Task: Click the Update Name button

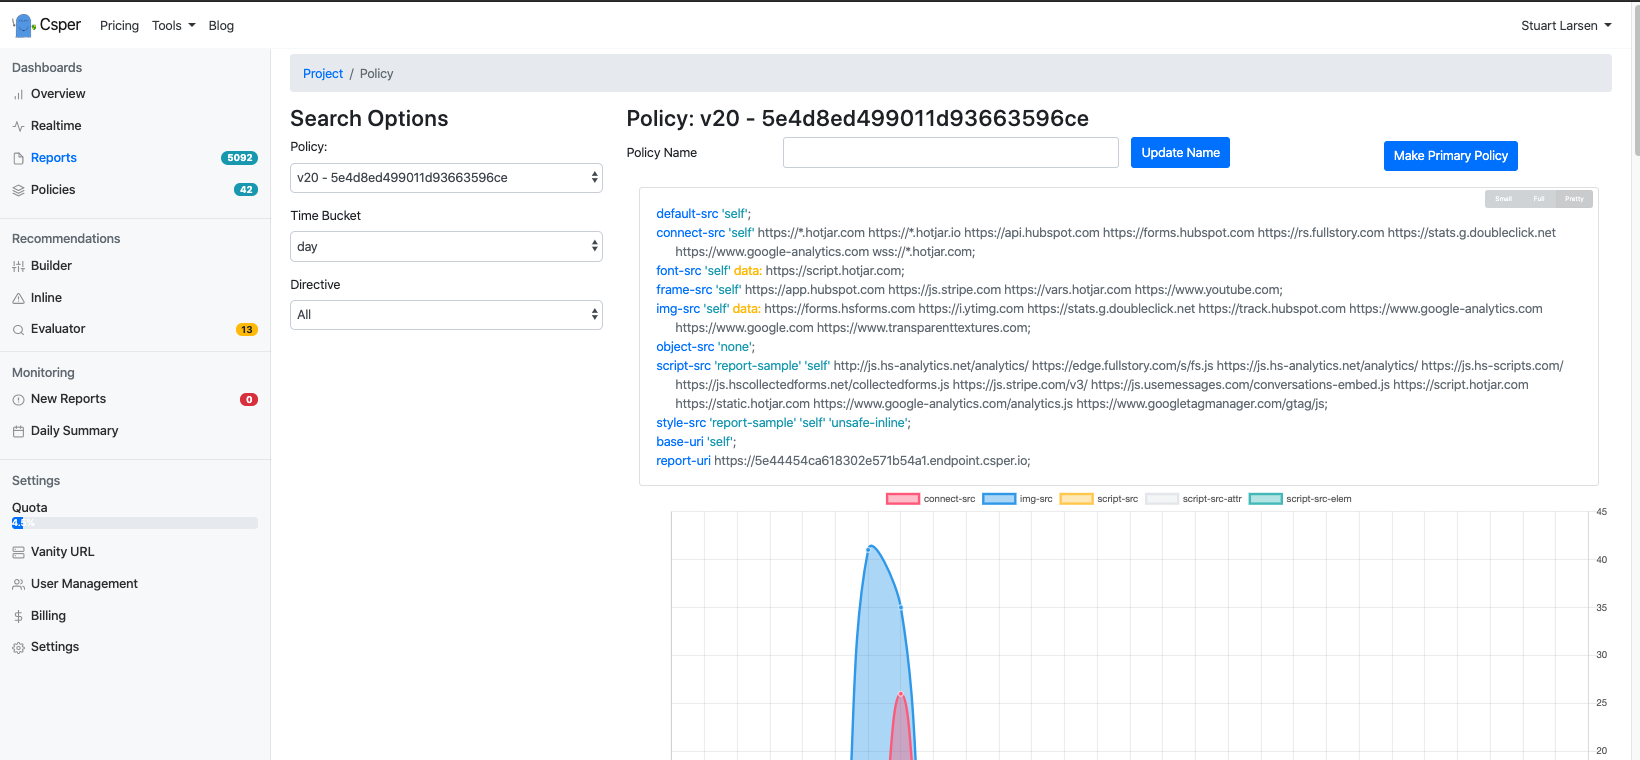Action: (1180, 153)
